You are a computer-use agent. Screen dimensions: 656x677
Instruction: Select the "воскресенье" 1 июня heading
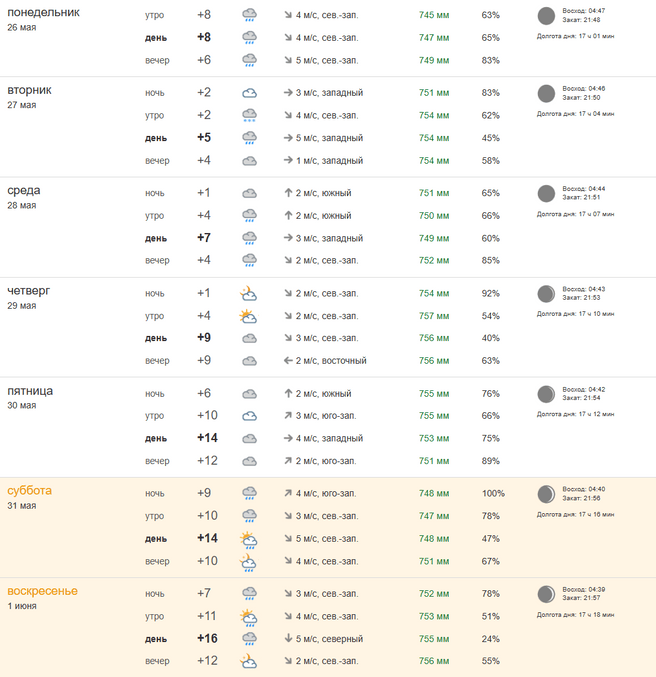(x=42, y=591)
